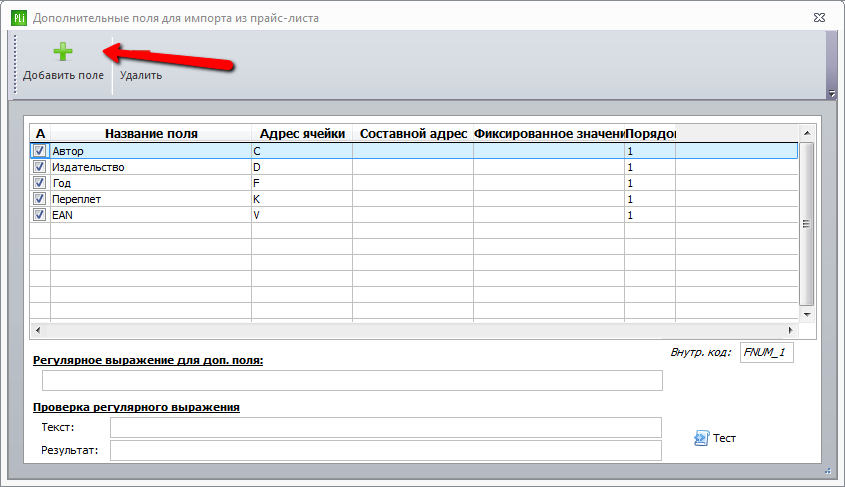The image size is (845, 487).
Task: Click the Удалить toolbar button
Action: [x=141, y=75]
